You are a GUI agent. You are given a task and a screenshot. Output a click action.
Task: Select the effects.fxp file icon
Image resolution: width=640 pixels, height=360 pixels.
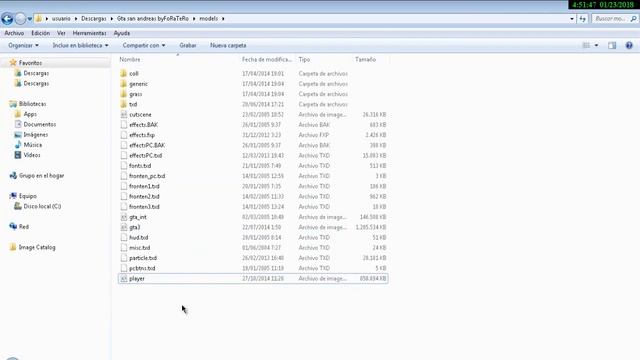[x=124, y=135]
